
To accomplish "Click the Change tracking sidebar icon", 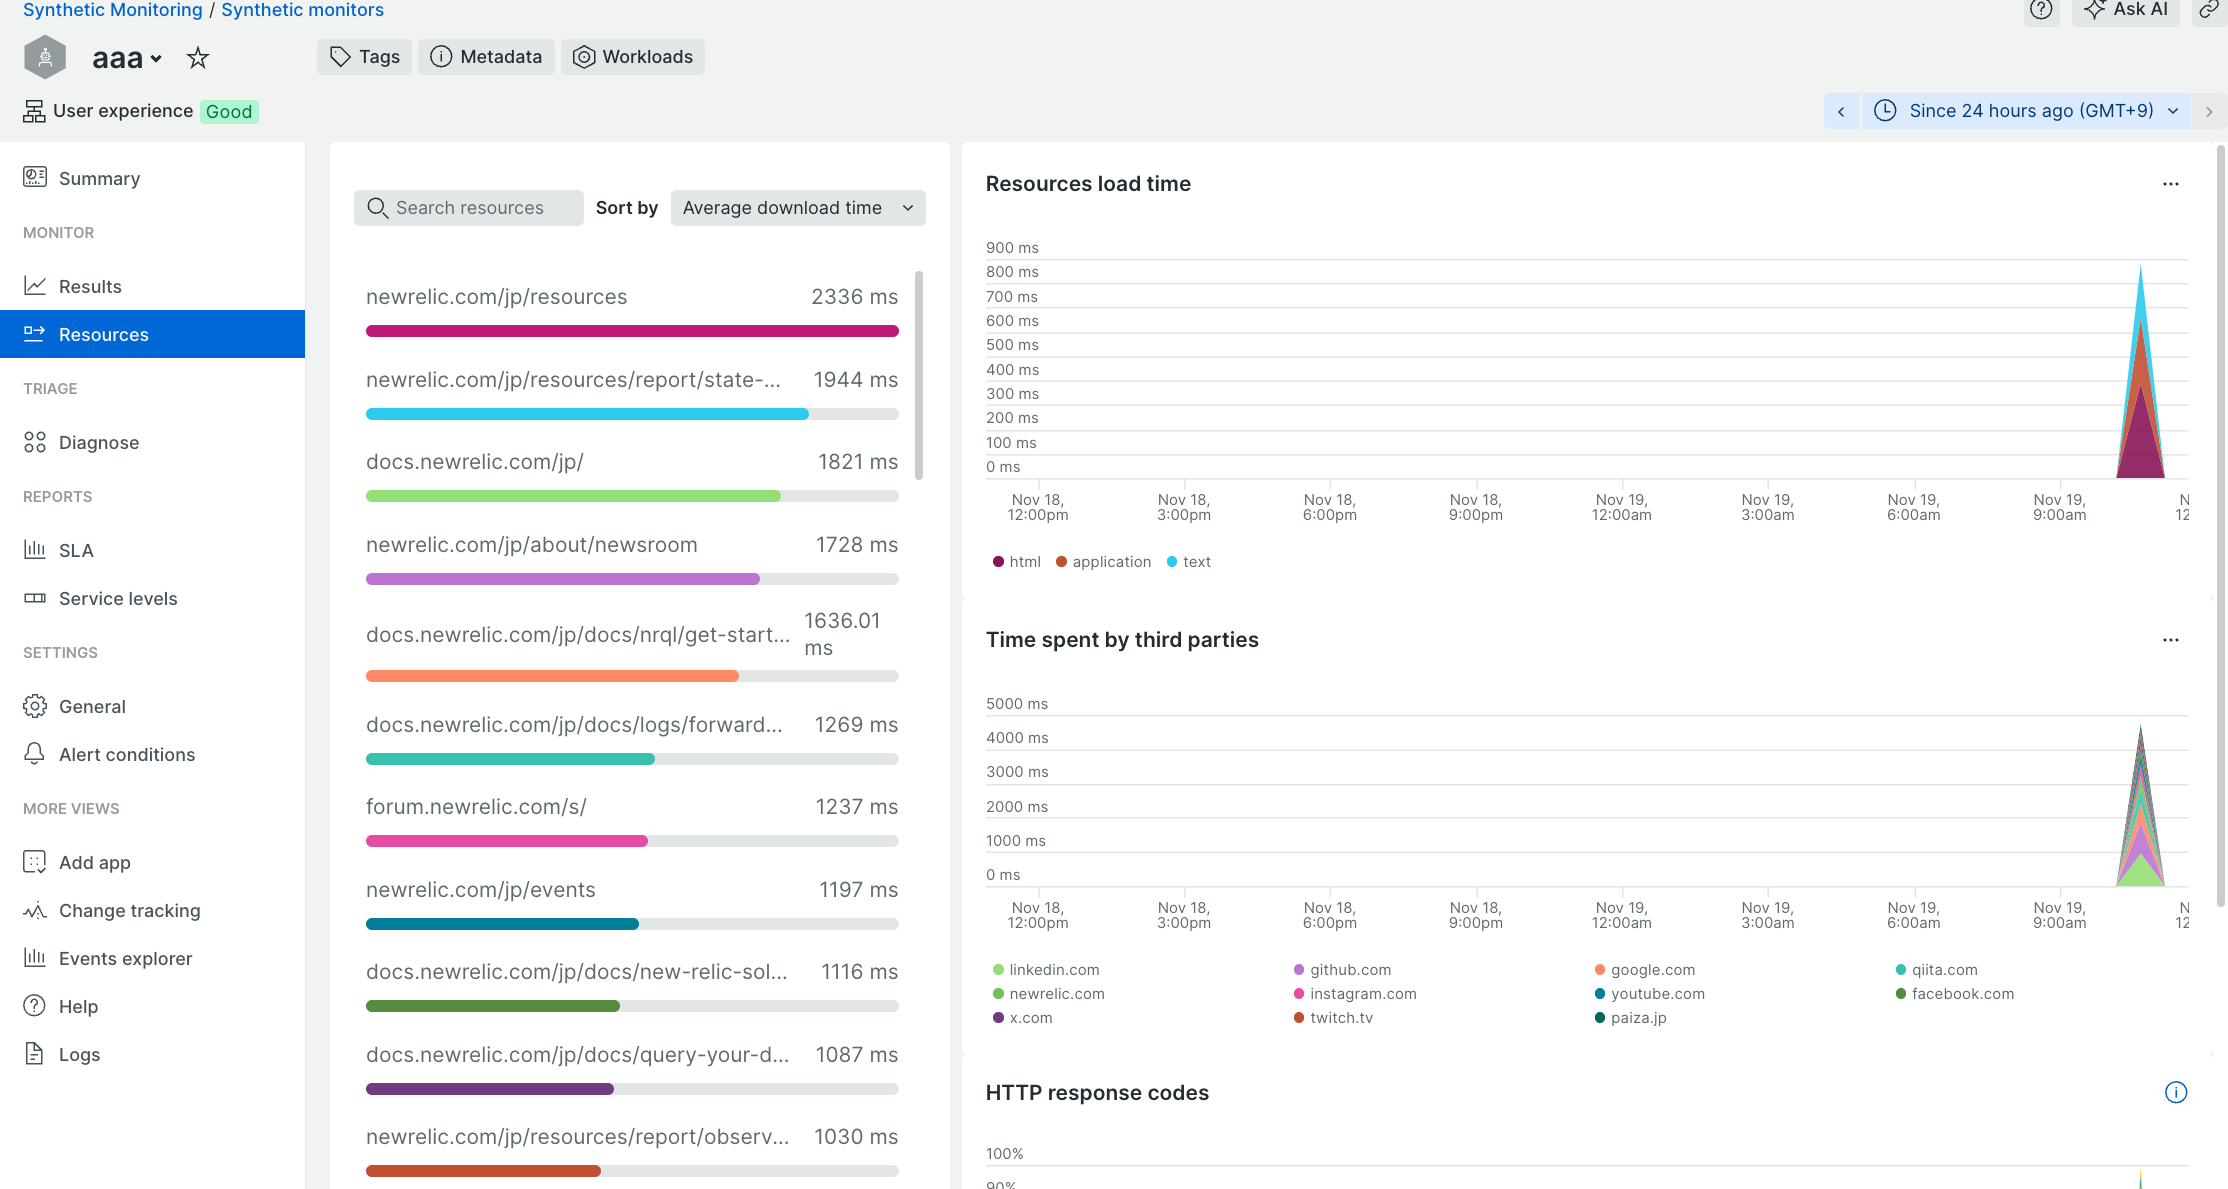I will [35, 910].
